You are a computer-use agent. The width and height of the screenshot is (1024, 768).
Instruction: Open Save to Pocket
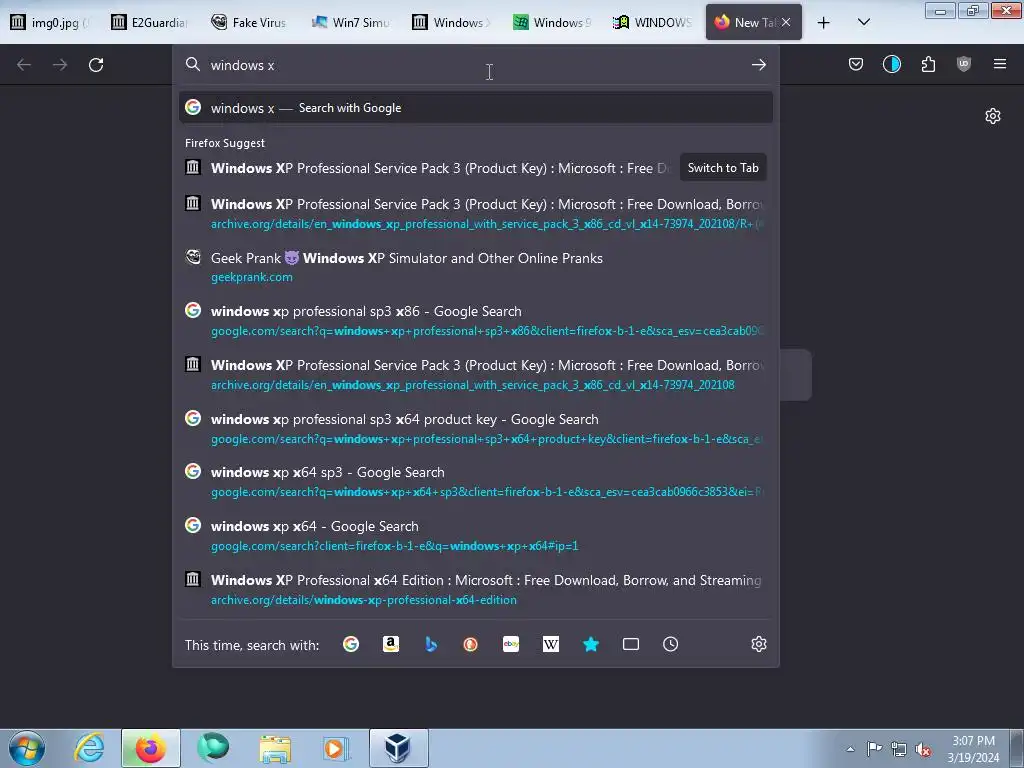pyautogui.click(x=856, y=64)
